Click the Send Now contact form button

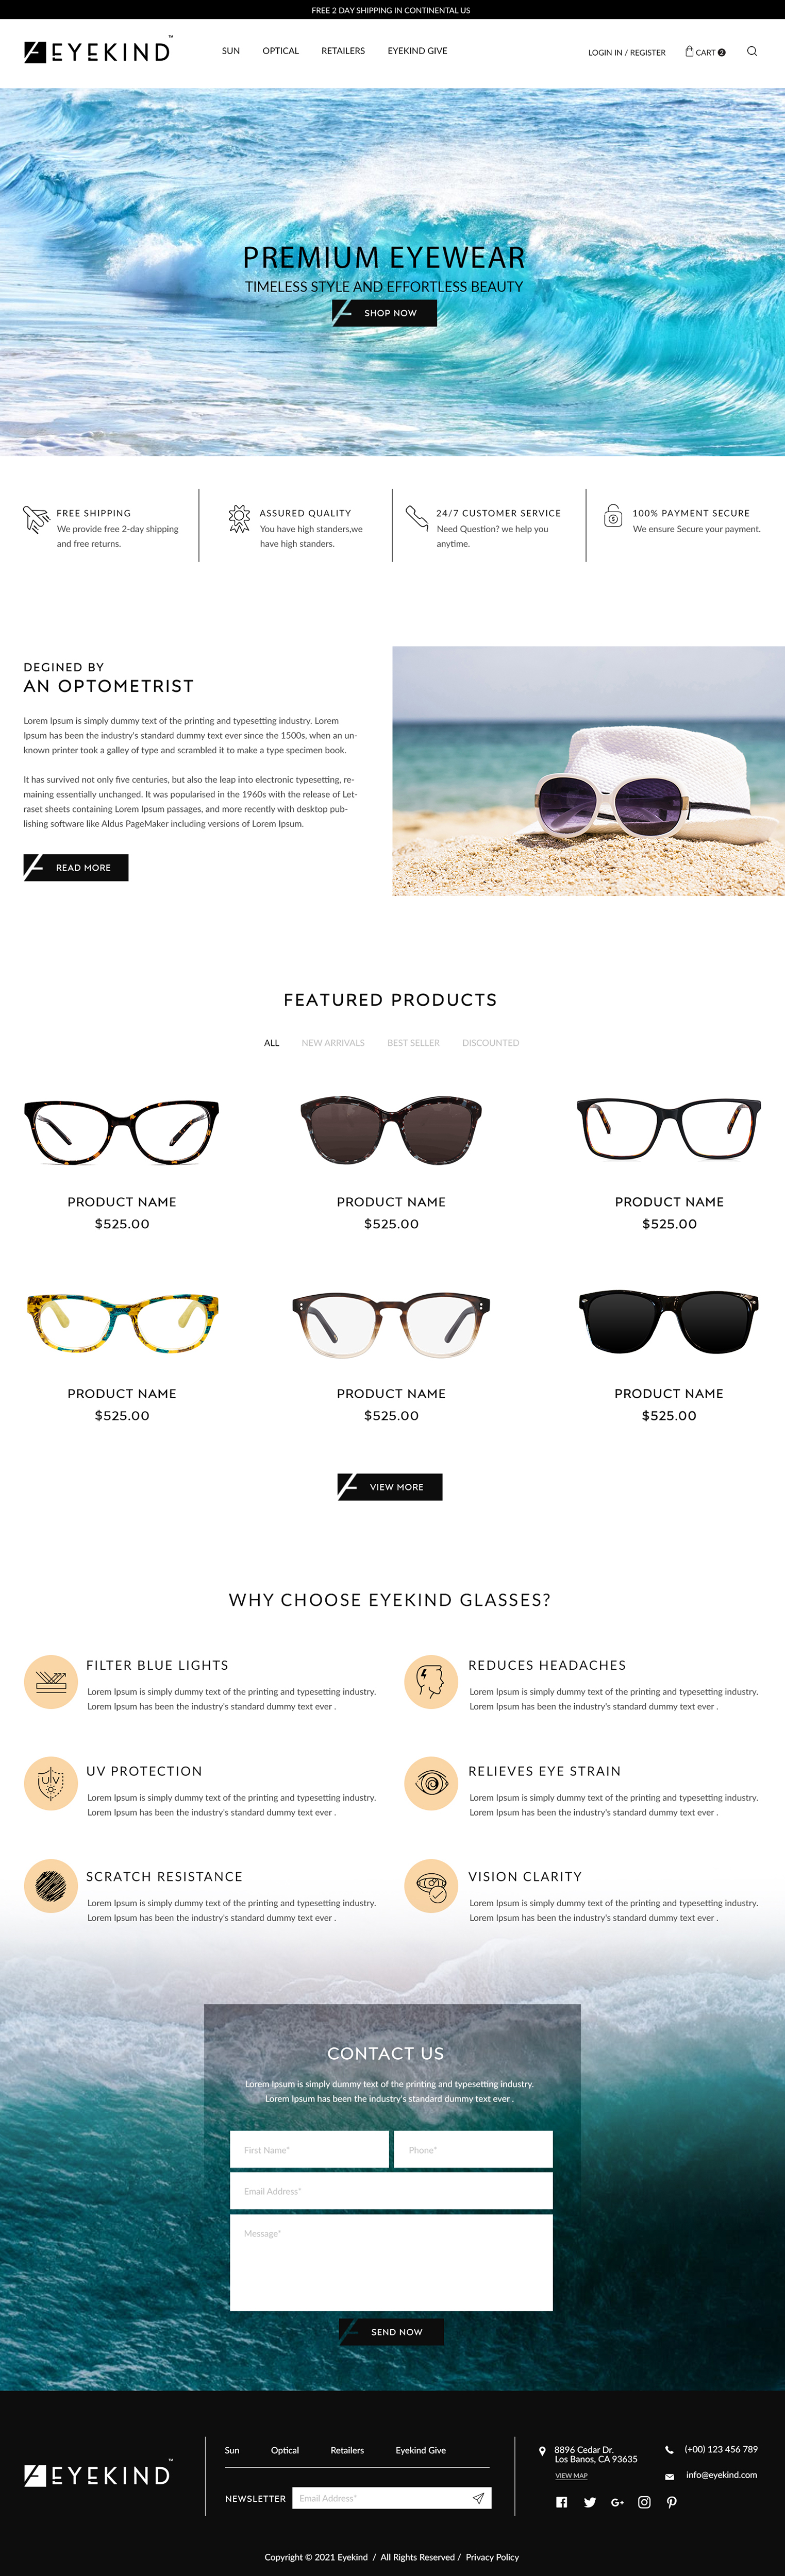(x=391, y=2332)
